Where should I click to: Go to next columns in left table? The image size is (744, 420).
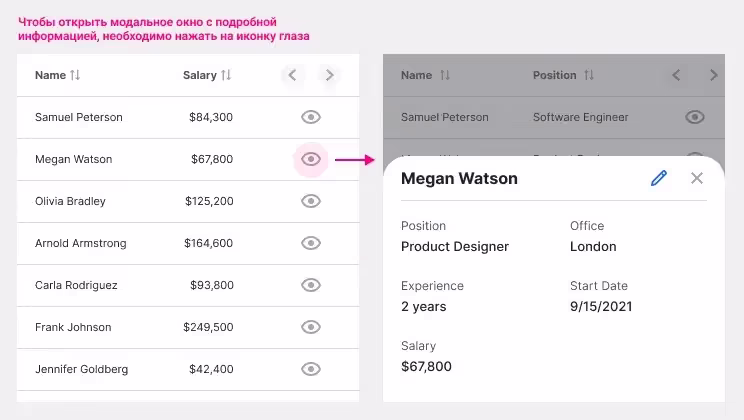coord(329,75)
